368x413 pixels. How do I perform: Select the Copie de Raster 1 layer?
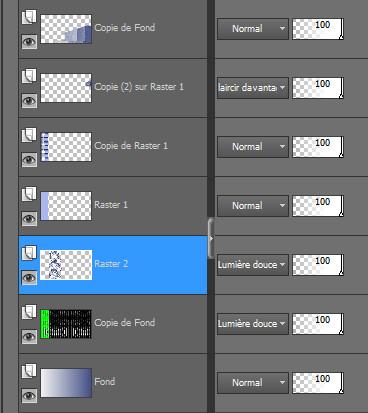coord(131,146)
